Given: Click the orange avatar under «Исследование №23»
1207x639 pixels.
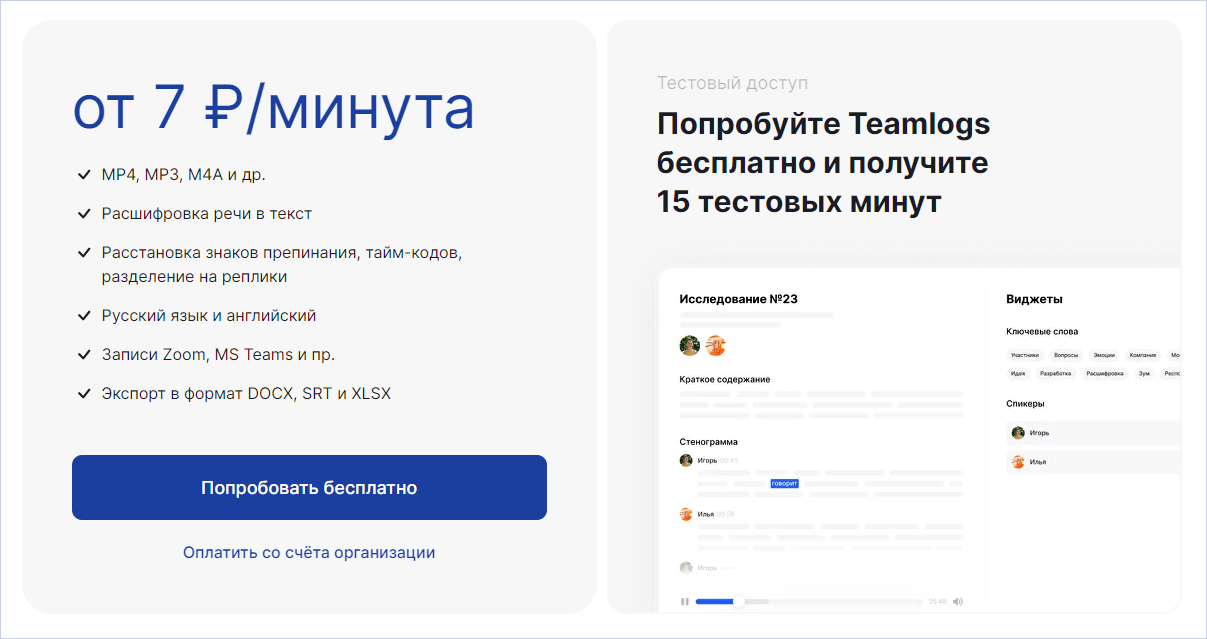Looking at the screenshot, I should (x=715, y=346).
